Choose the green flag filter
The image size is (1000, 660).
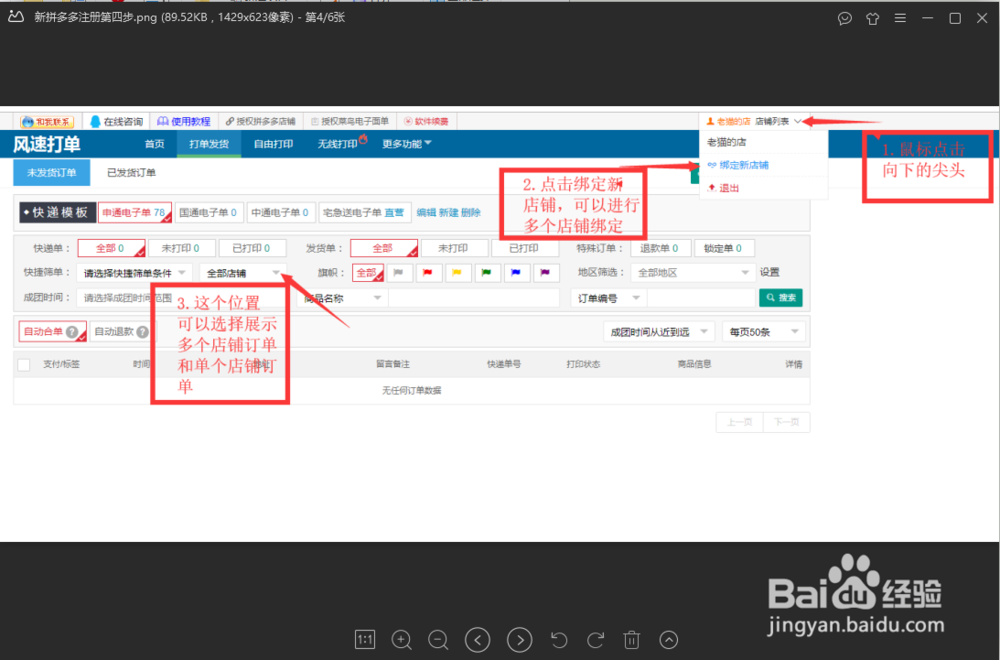click(x=487, y=273)
